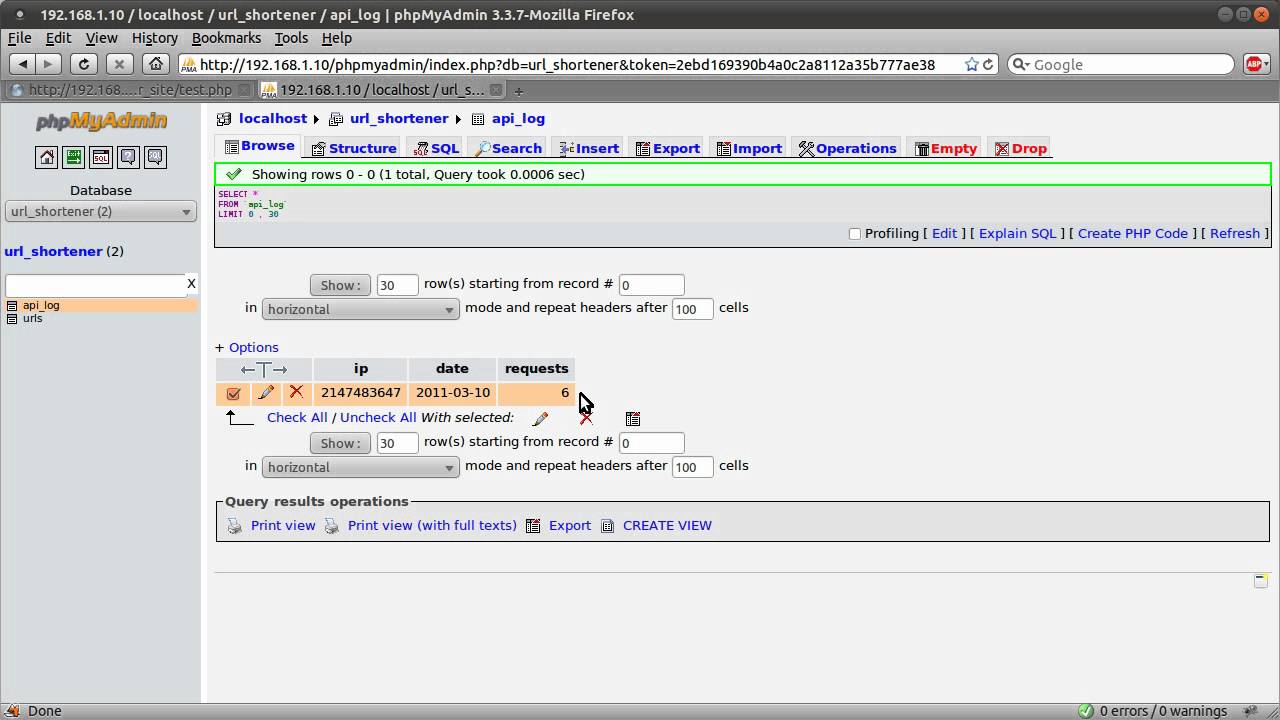The image size is (1280, 720).
Task: Click printer icon beside Print view (with full texts)
Action: click(x=331, y=526)
